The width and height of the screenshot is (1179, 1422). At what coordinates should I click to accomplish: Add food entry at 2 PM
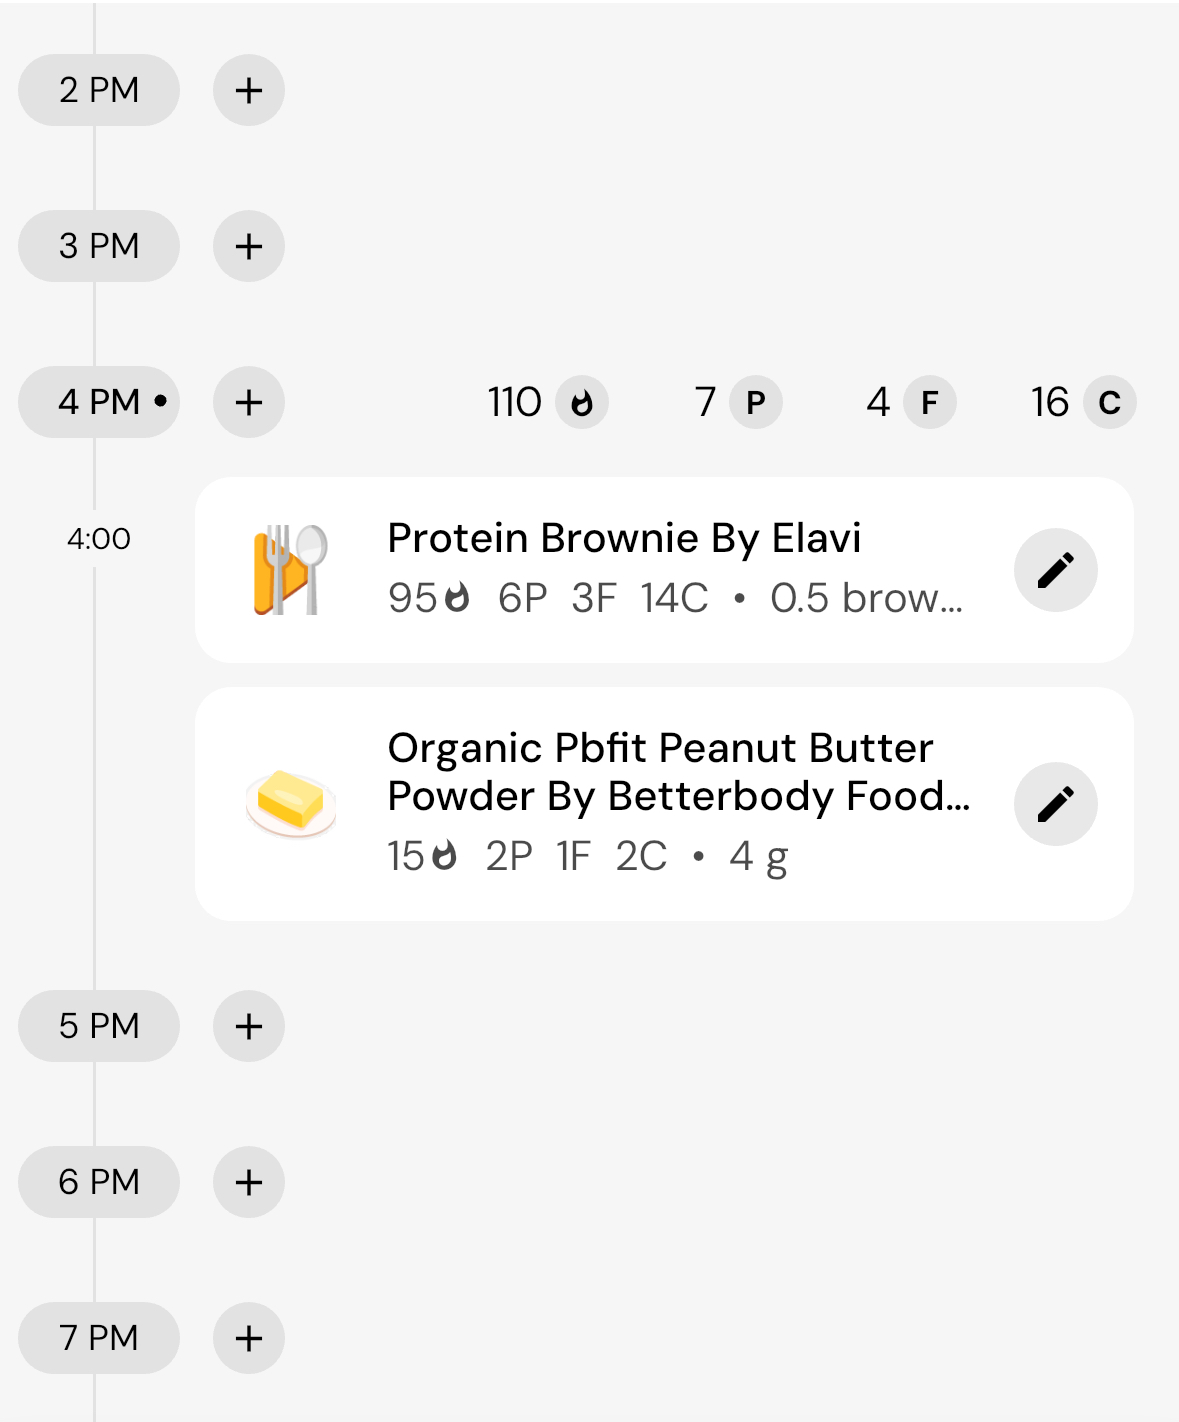(x=249, y=90)
